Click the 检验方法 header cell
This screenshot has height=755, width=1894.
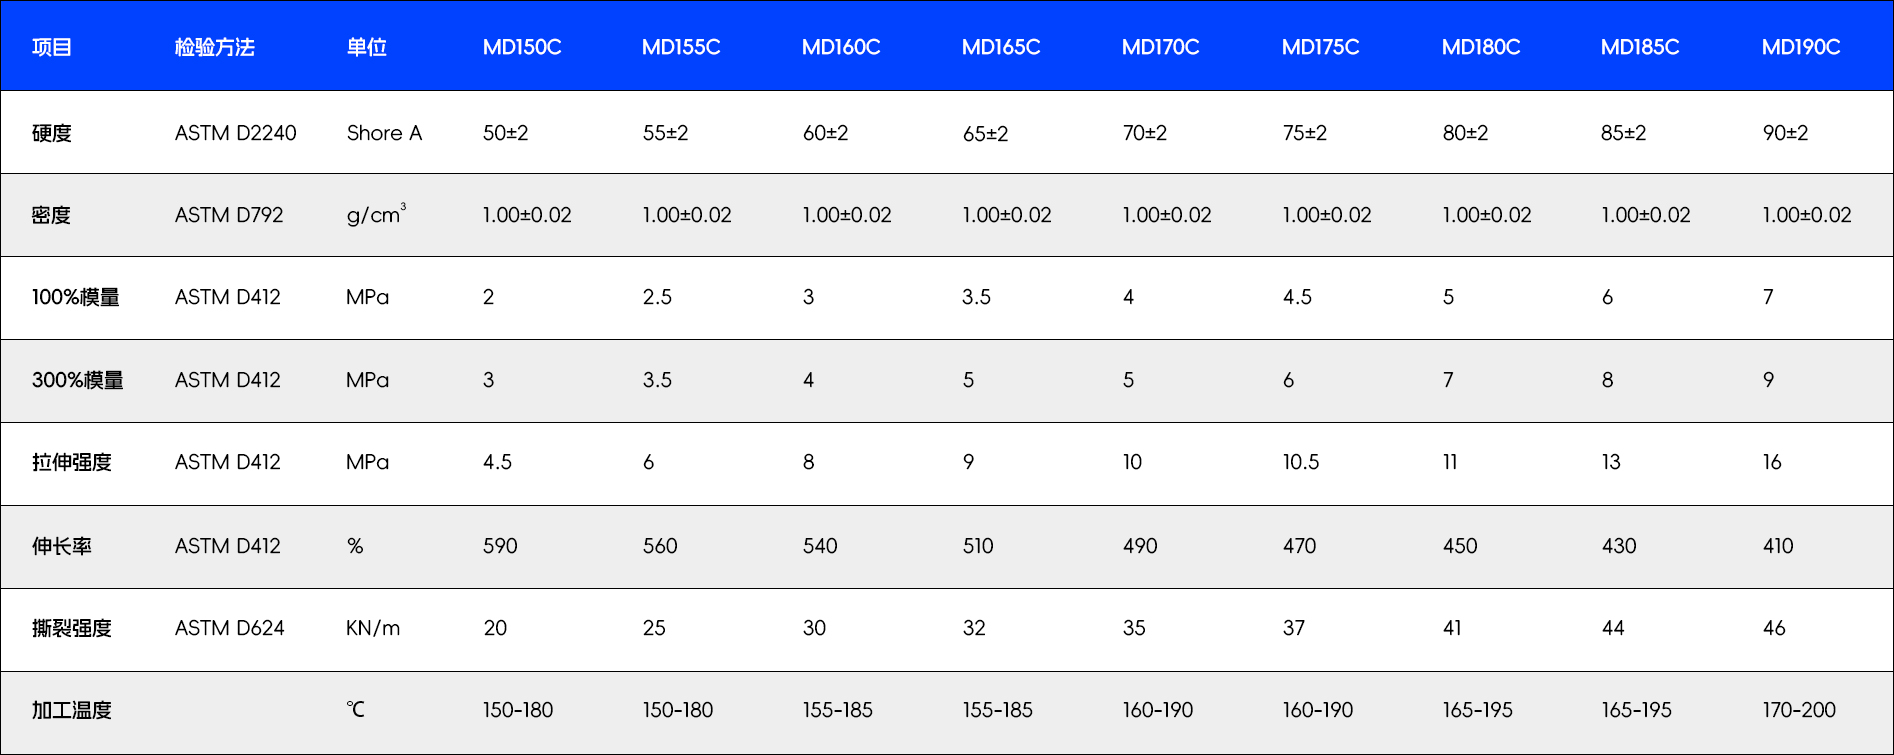click(x=214, y=47)
